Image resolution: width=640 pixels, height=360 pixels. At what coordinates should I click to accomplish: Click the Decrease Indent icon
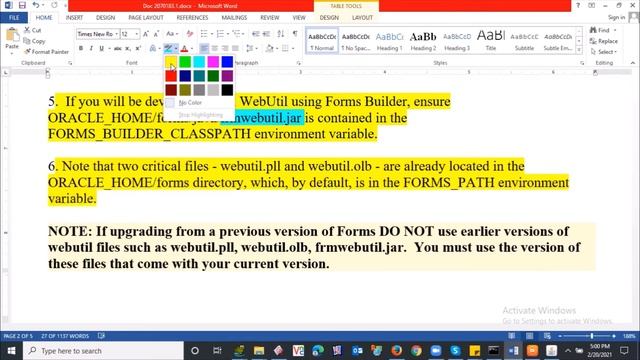pyautogui.click(x=256, y=34)
